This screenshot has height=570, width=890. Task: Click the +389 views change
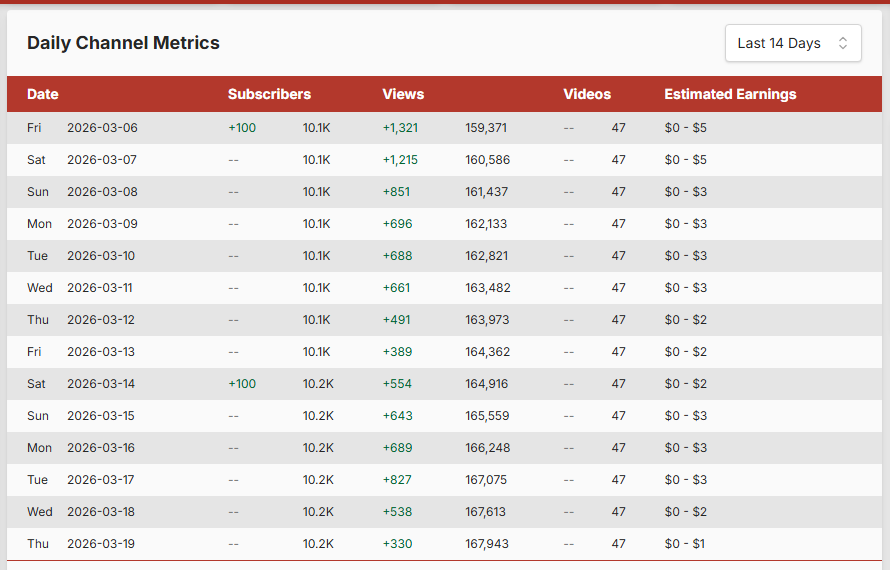[397, 352]
